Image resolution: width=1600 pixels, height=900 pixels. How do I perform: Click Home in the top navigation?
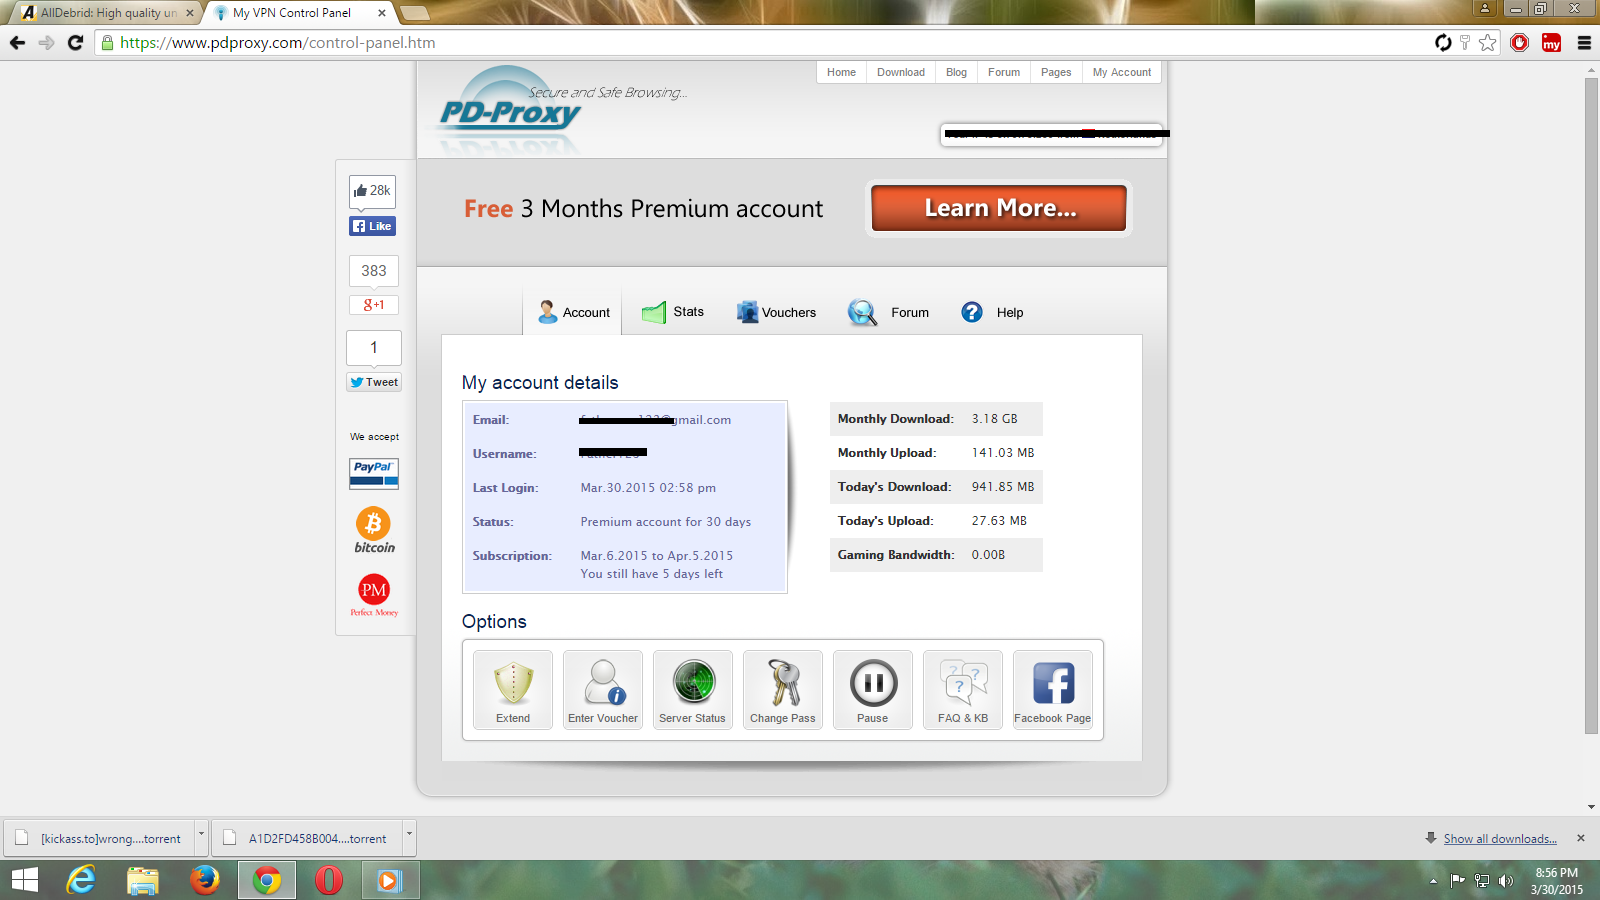[x=841, y=72]
